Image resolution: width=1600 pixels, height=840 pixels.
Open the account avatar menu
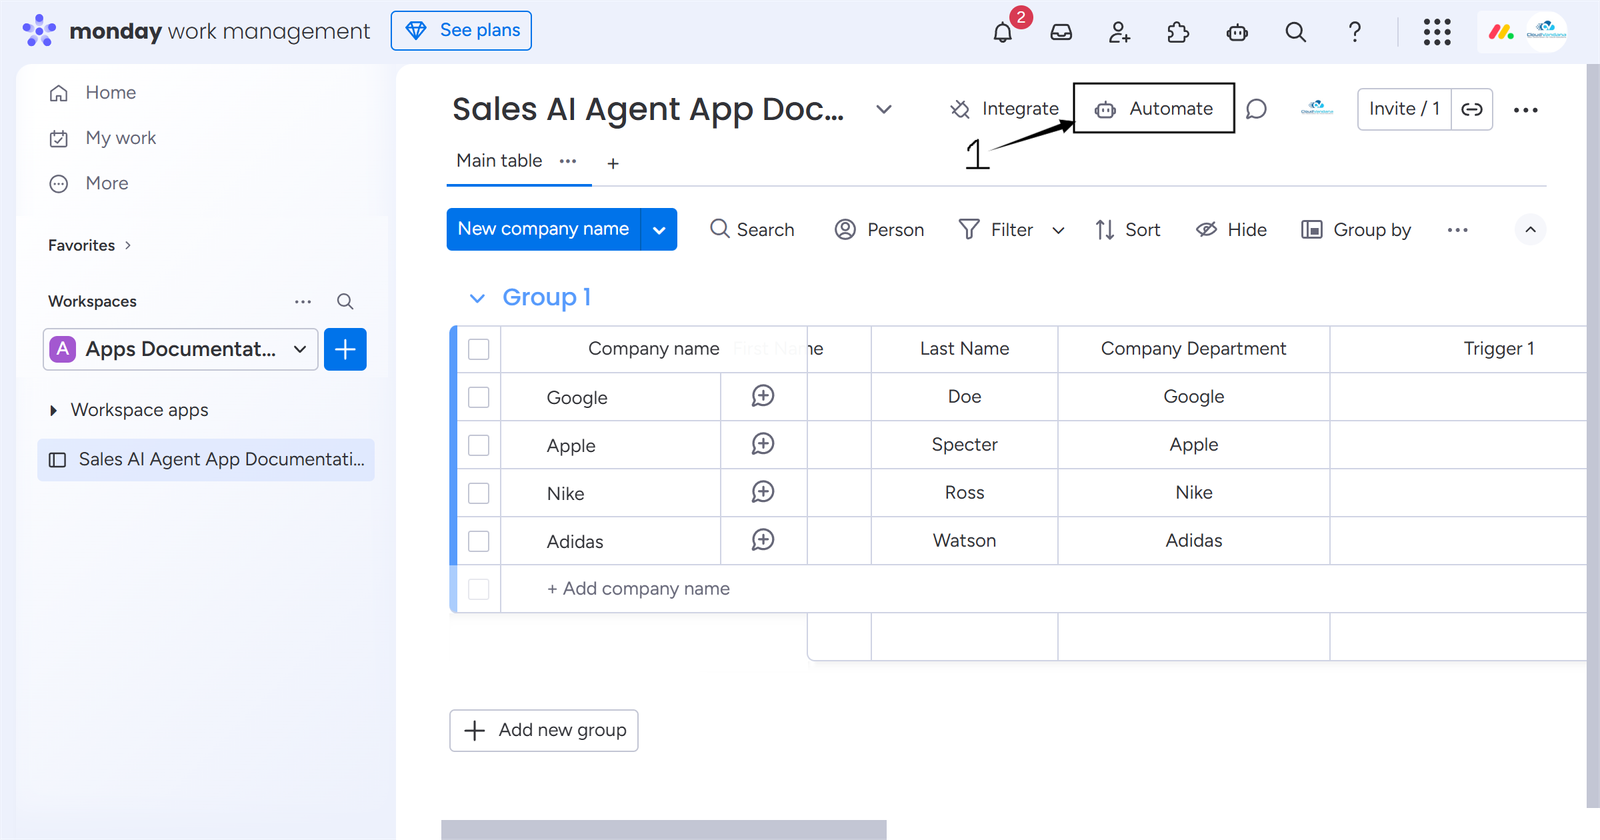point(1546,30)
